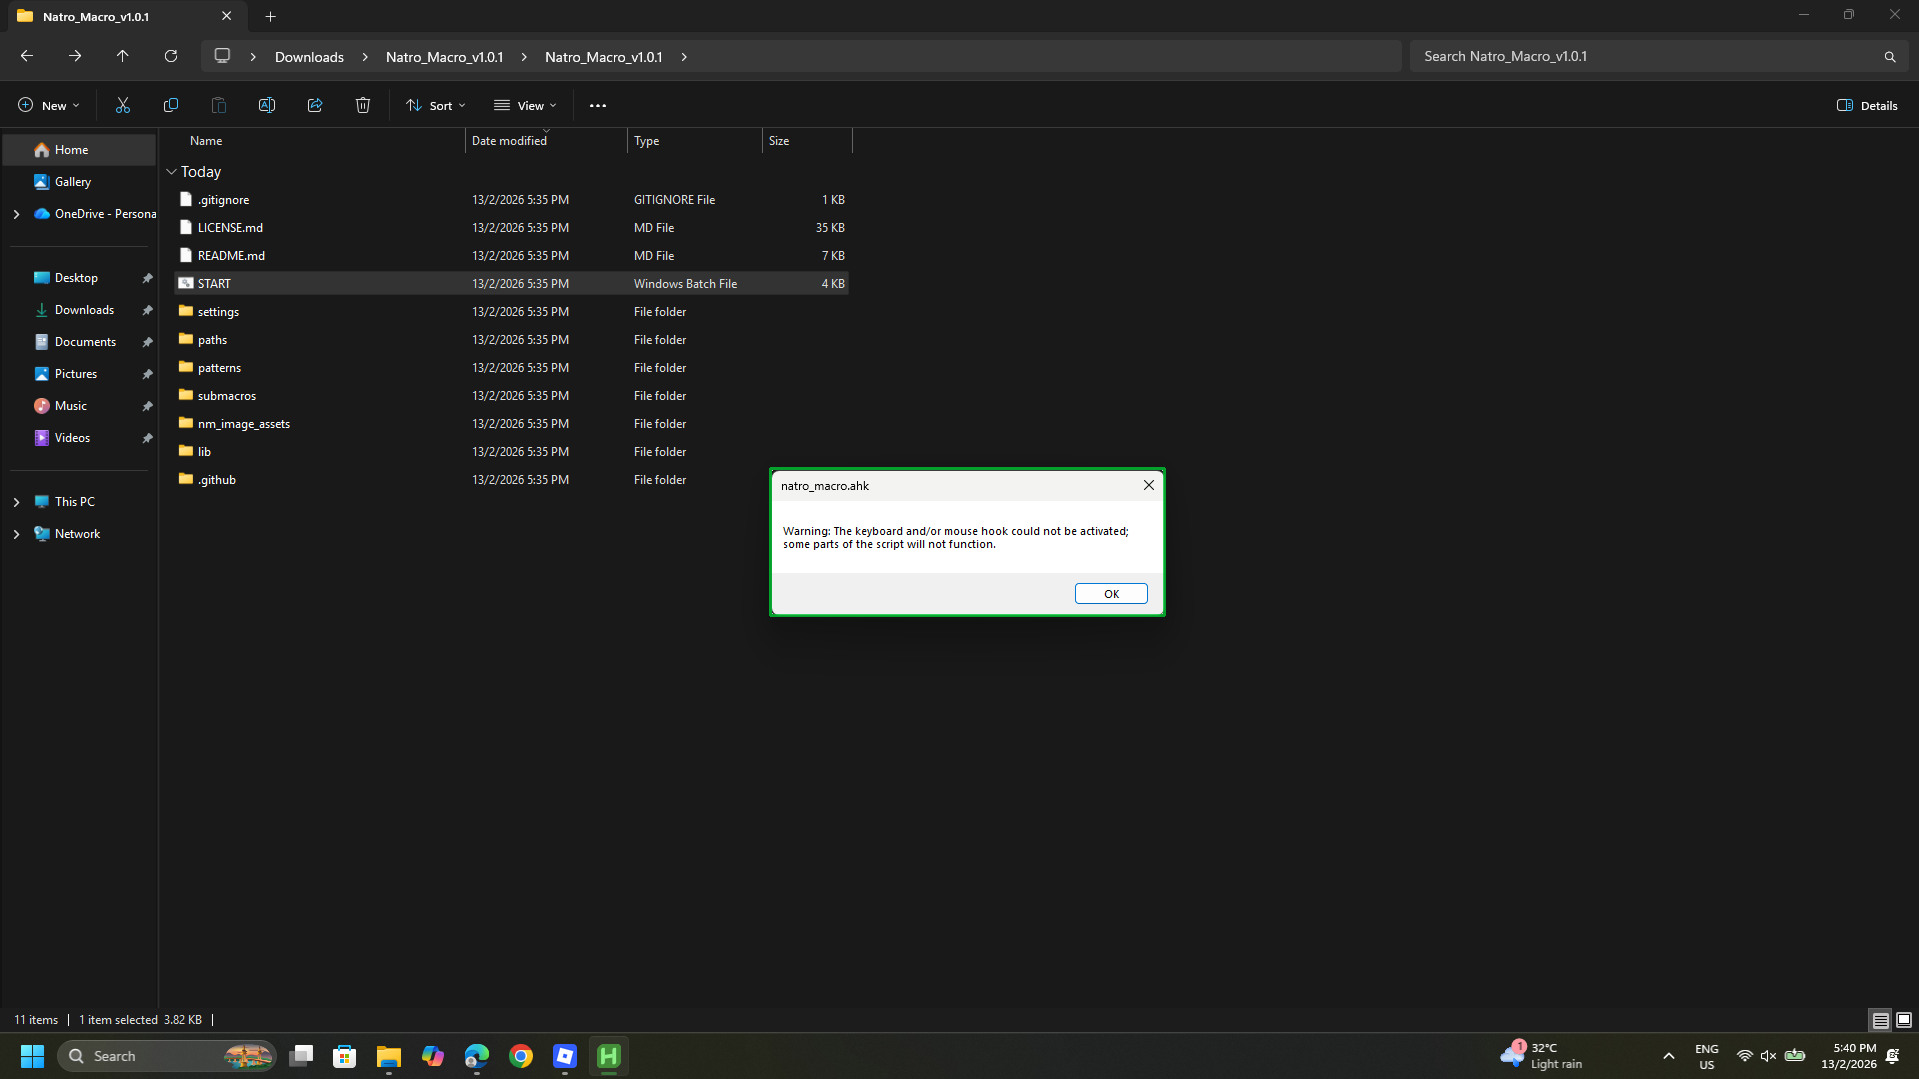The height and width of the screenshot is (1079, 1919).
Task: Launch AutoHotkey from the taskbar
Action: coord(608,1055)
